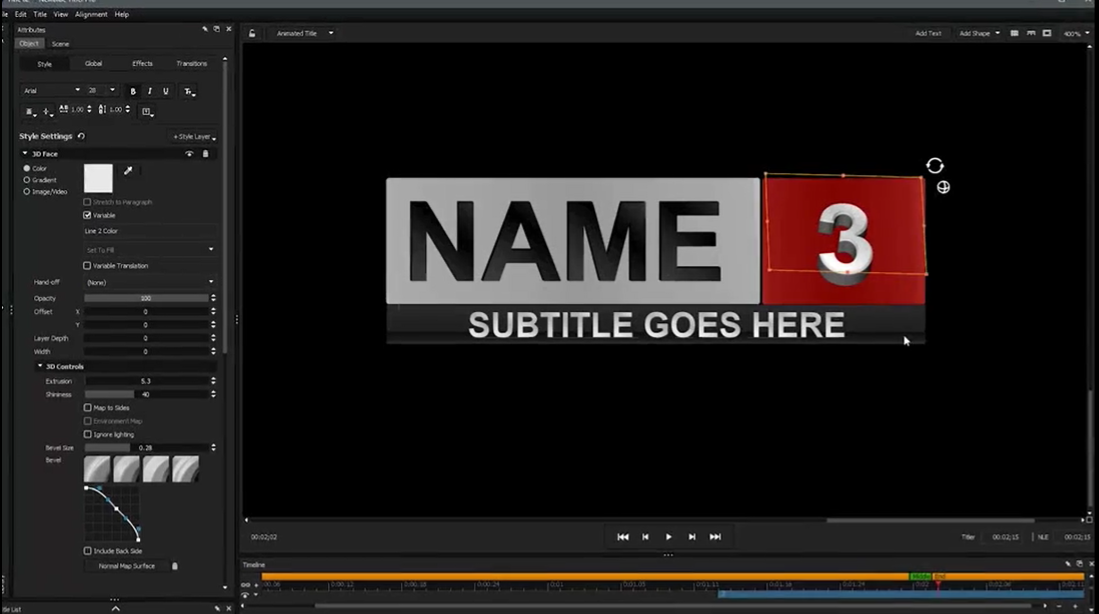Uncheck the Variable checkbox
The height and width of the screenshot is (614, 1099).
pos(87,215)
